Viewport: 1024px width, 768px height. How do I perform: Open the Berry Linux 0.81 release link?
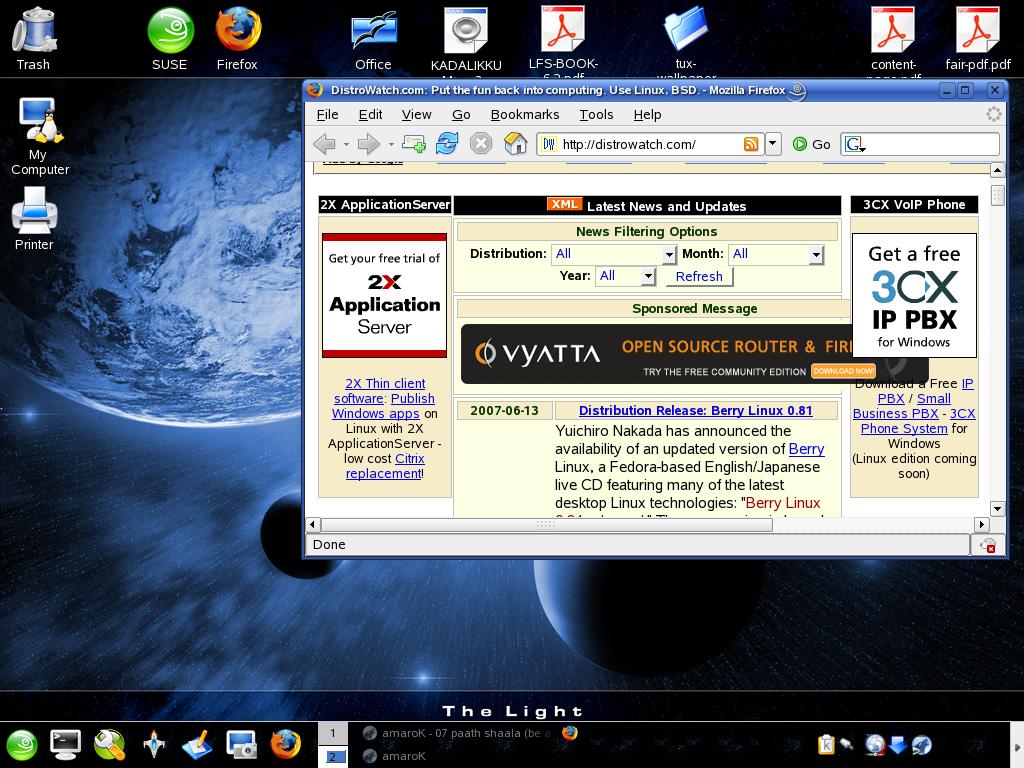point(695,410)
